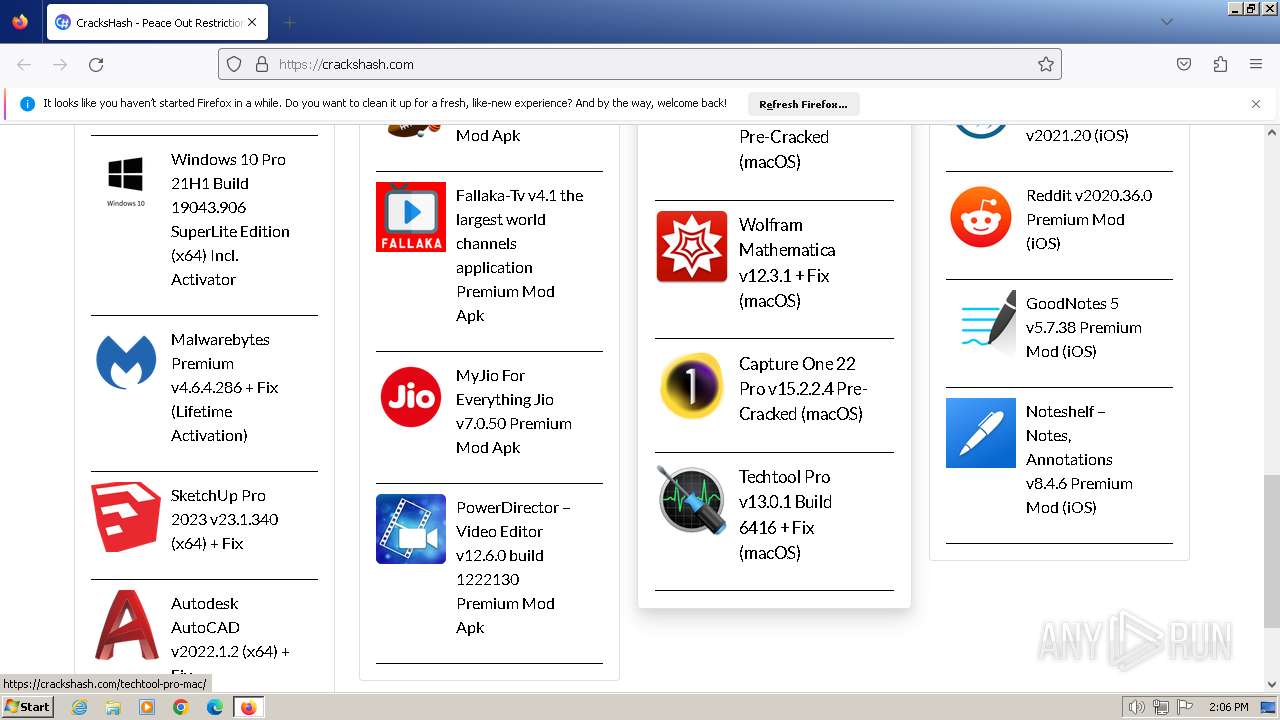Open the Action Center flag icon

[x=1184, y=707]
